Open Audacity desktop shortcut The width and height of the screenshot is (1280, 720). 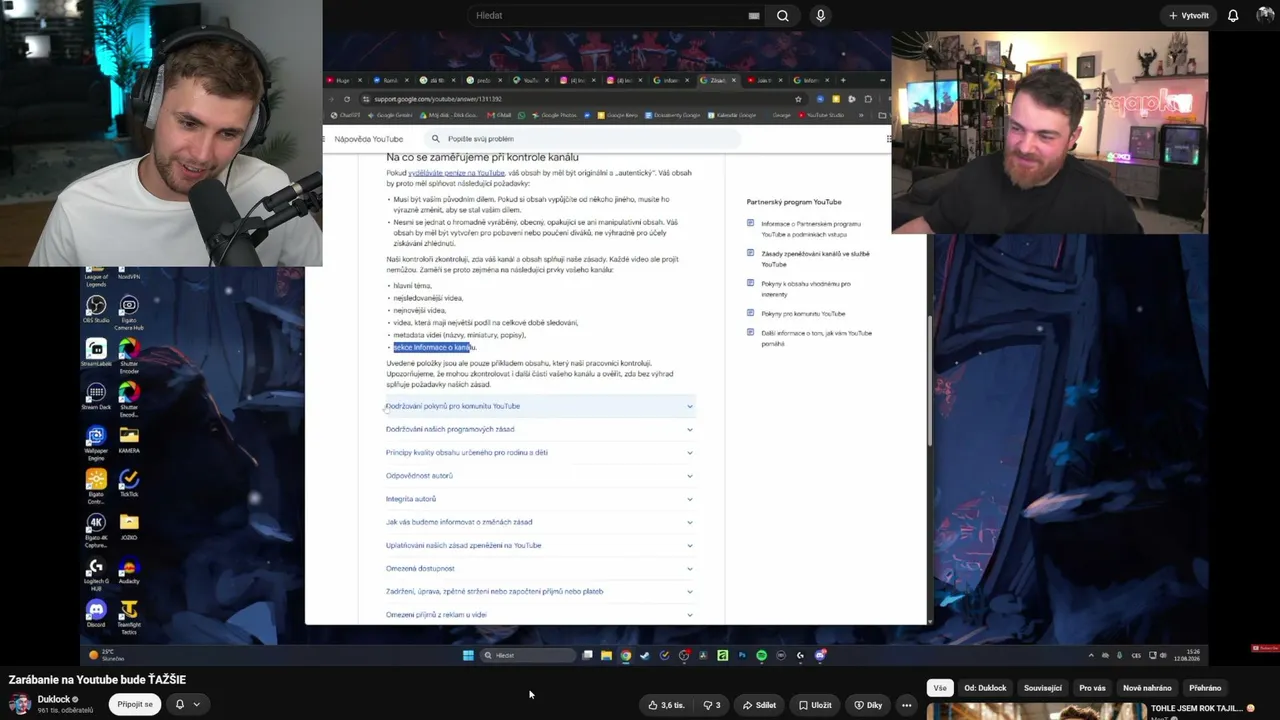click(x=129, y=571)
